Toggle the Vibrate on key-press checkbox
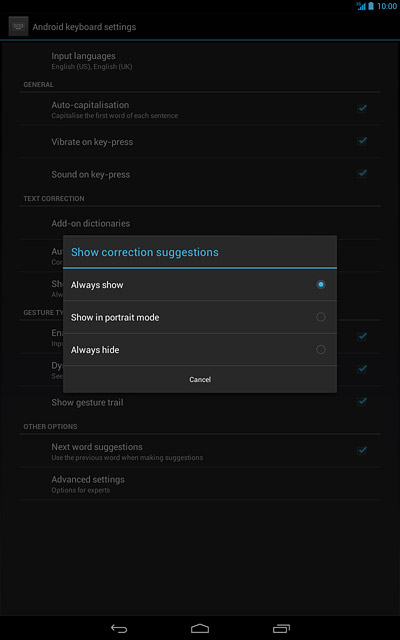Screen dimensions: 400x640 (x=362, y=141)
